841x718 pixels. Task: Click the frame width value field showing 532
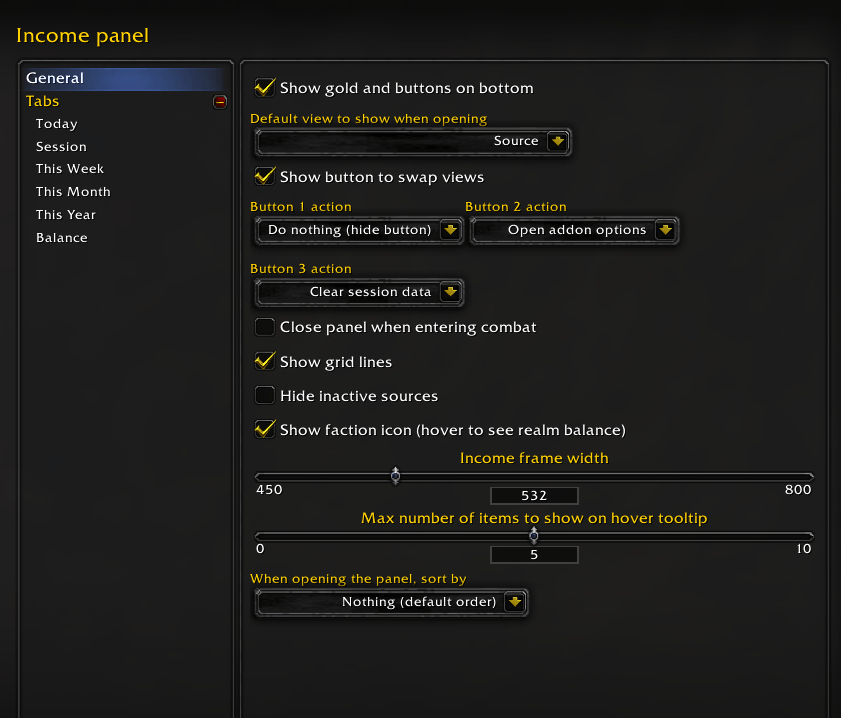click(x=534, y=495)
